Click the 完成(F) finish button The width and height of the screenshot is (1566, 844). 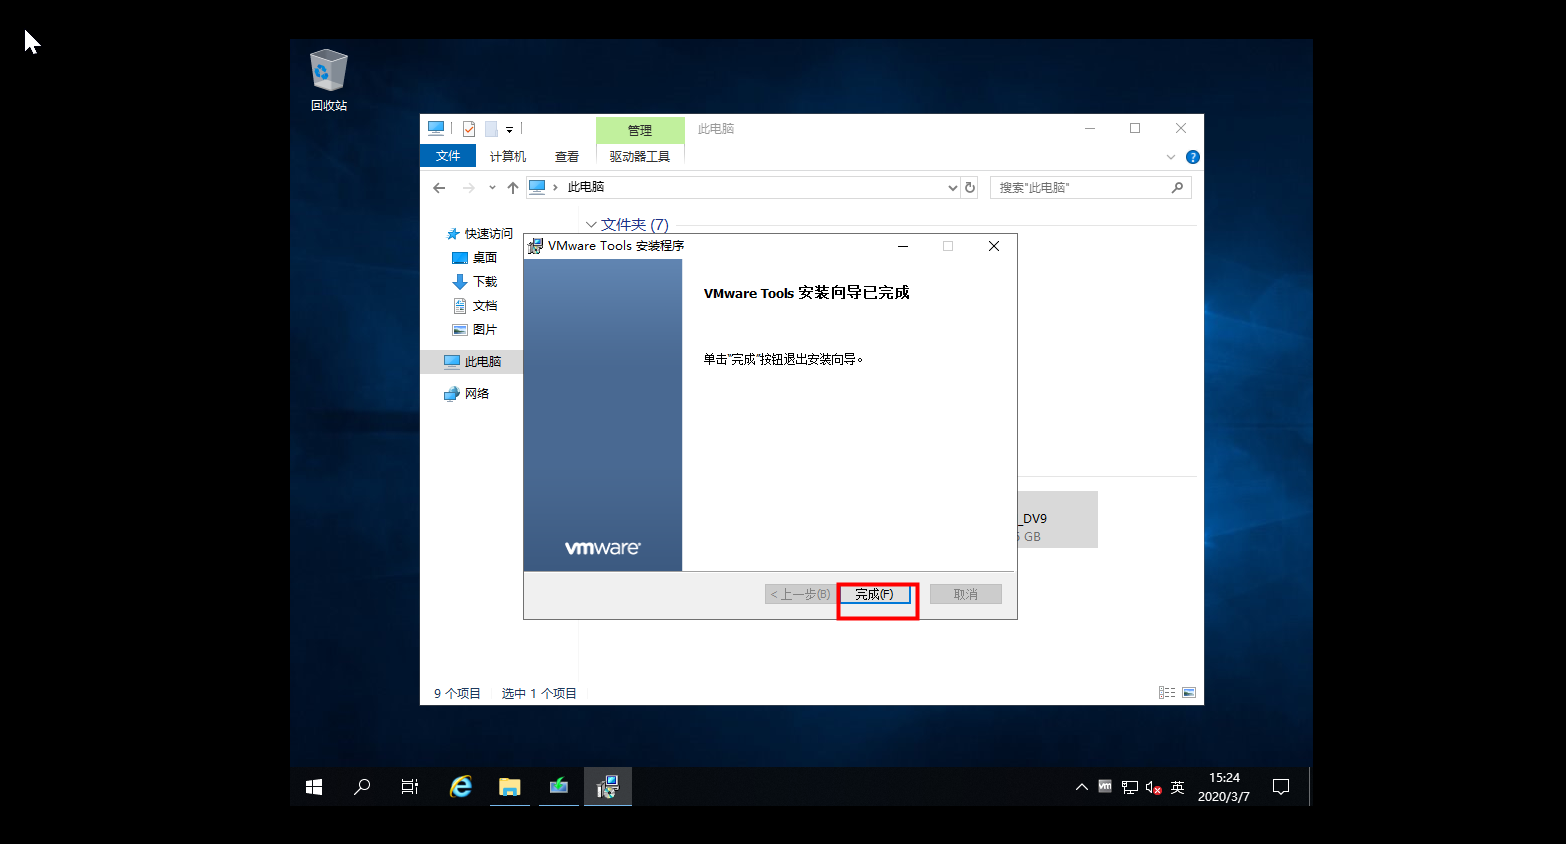point(875,594)
